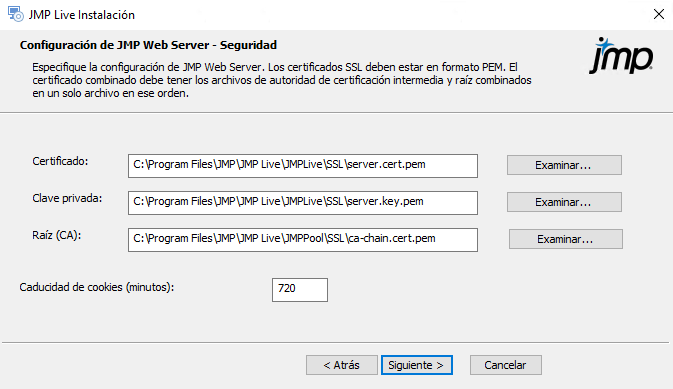The image size is (673, 389).
Task: Click the Certificado path input field
Action: tap(303, 166)
